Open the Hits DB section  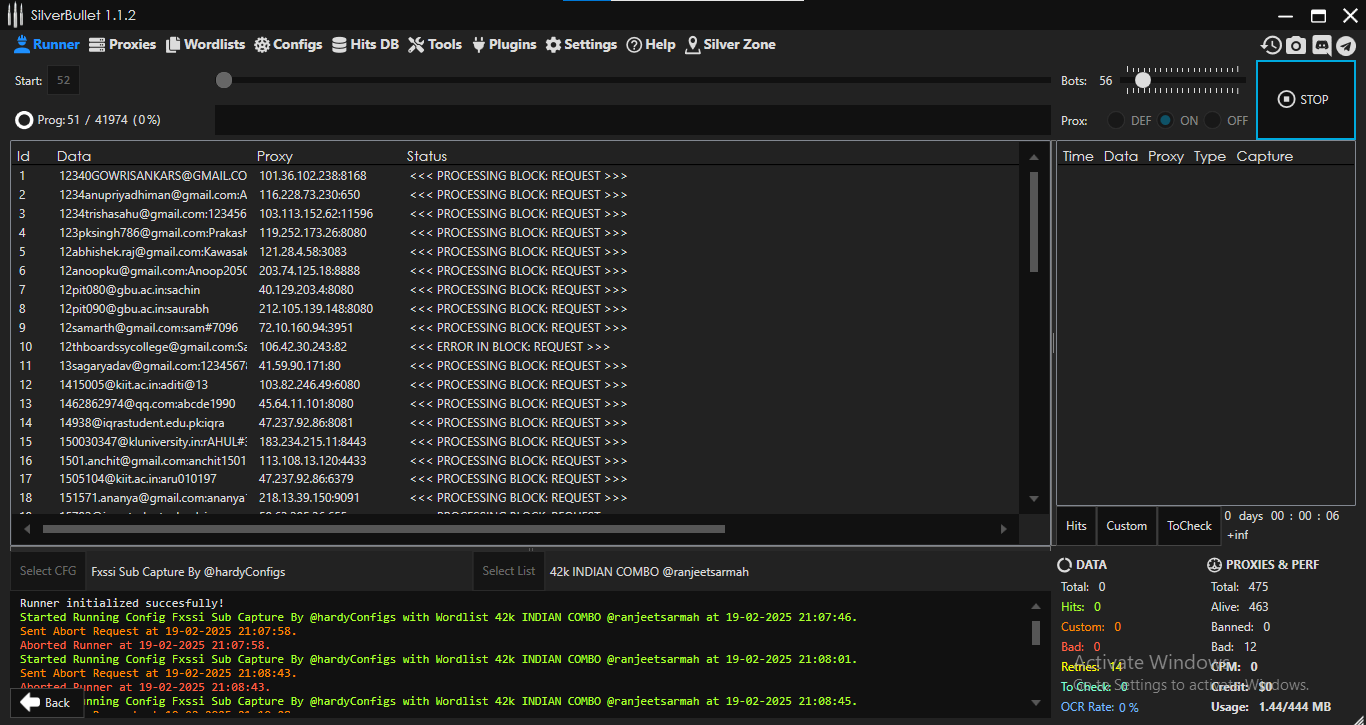(x=365, y=44)
